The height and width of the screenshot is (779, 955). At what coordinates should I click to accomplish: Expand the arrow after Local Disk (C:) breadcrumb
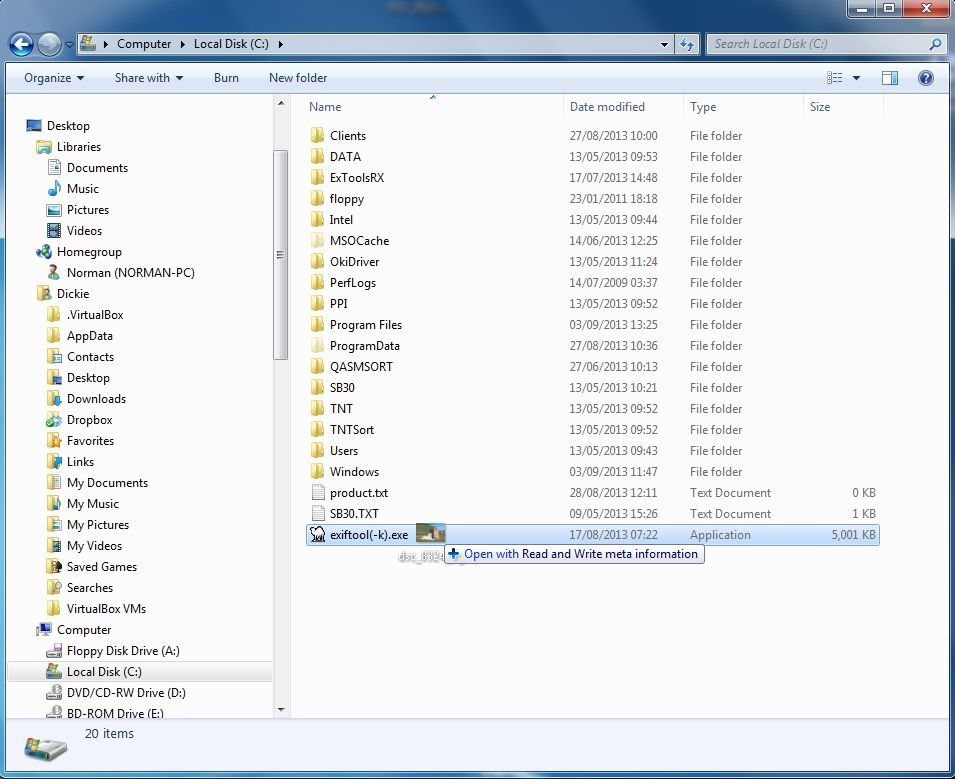point(280,44)
